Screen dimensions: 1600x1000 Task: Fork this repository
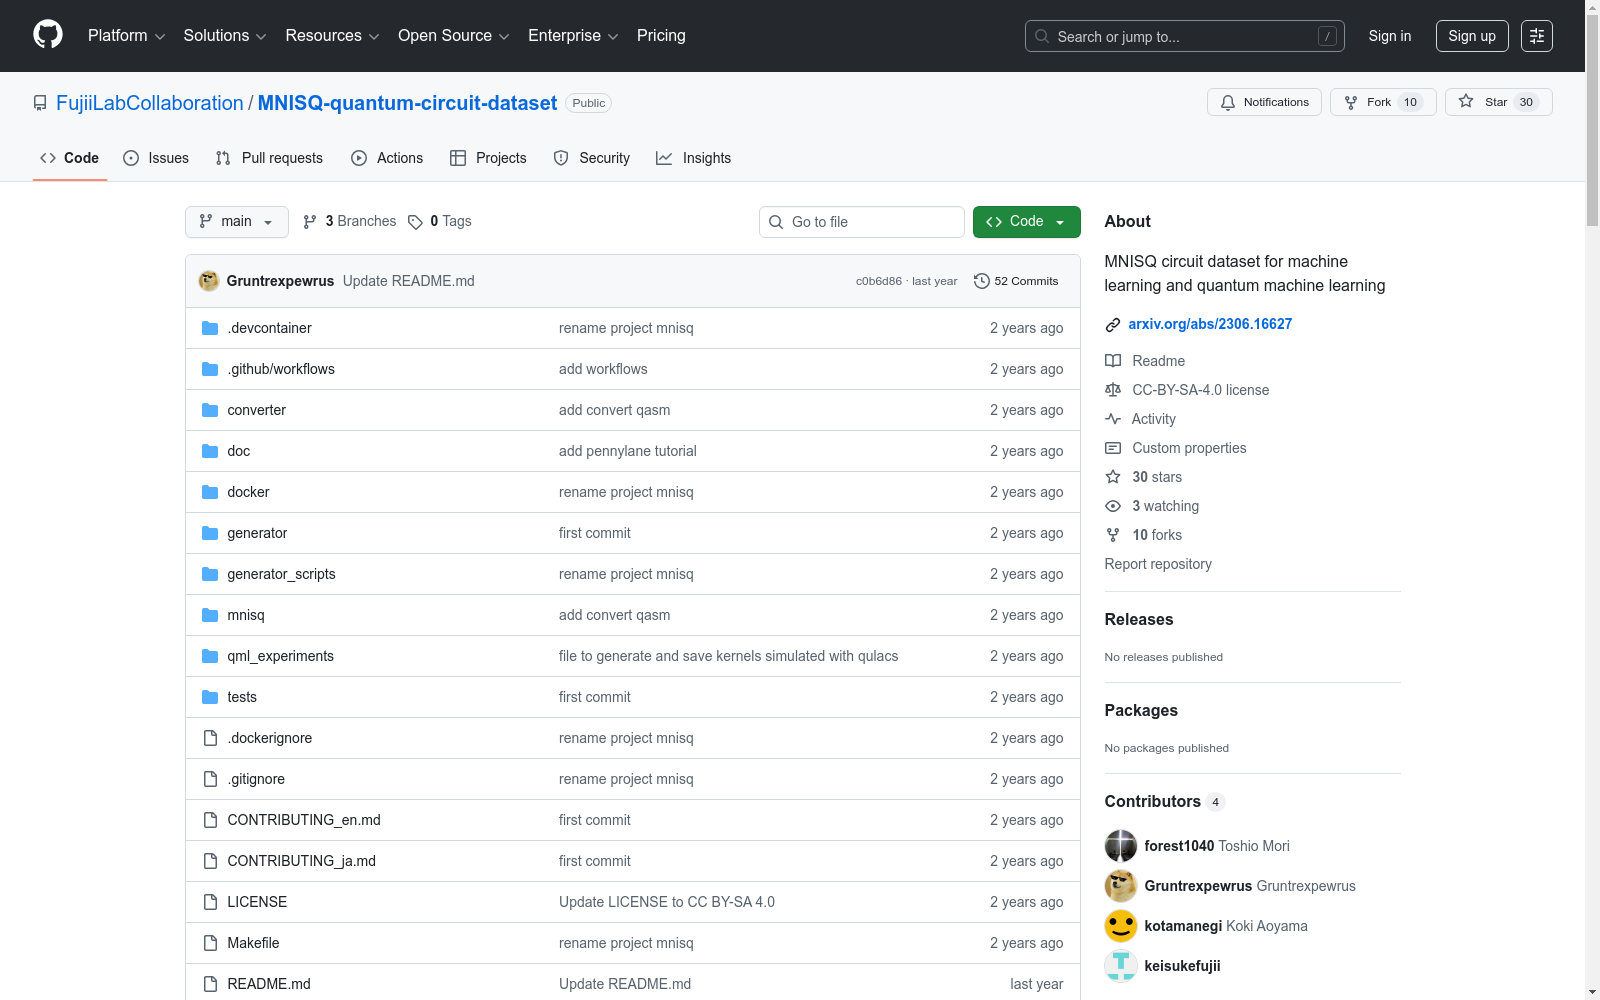click(x=1383, y=102)
